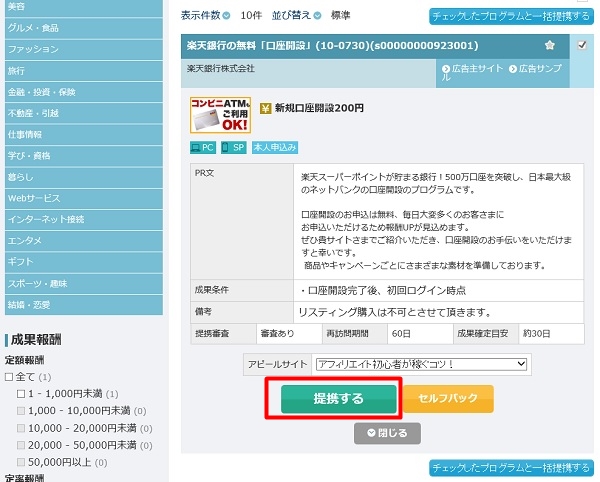Toggle the program checkbox for 楽天銀行

[582, 45]
